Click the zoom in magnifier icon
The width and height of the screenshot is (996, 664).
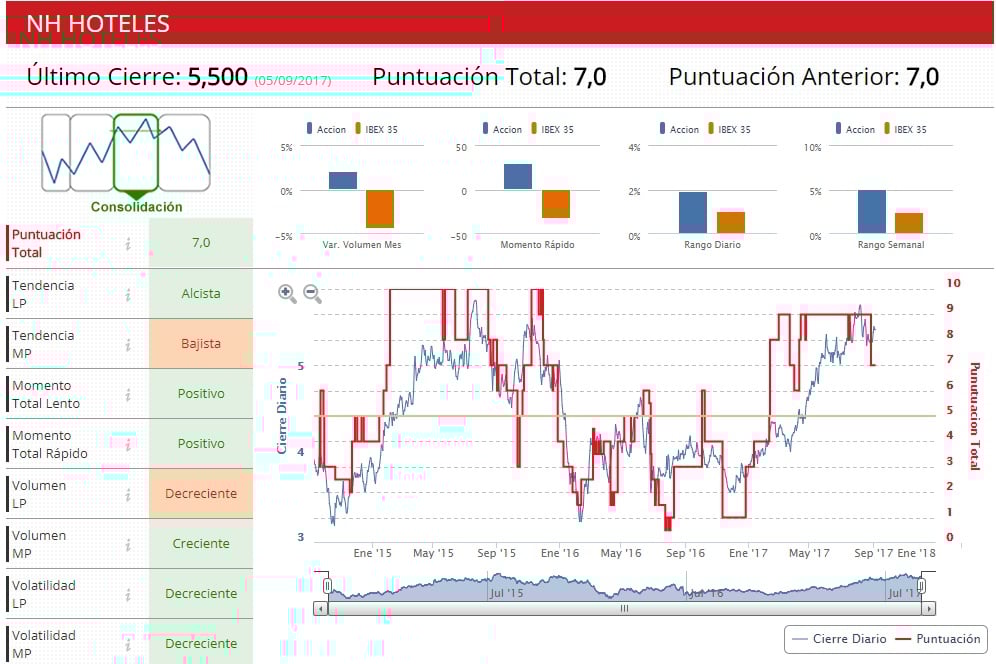tap(287, 294)
